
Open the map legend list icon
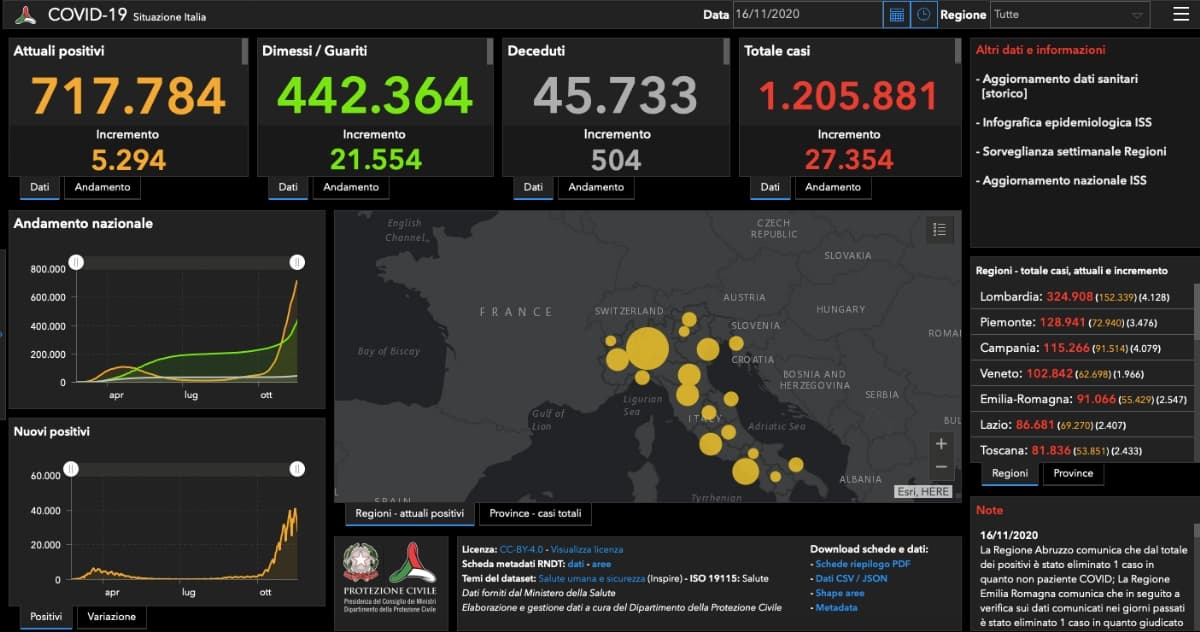point(939,229)
